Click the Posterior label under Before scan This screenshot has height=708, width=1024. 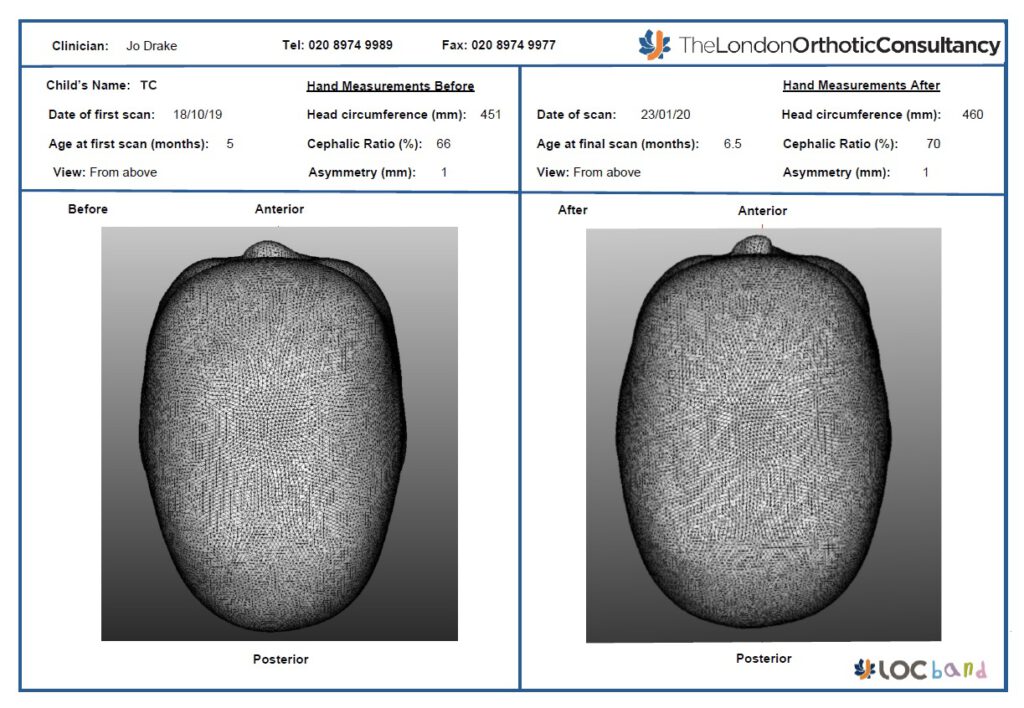click(280, 659)
